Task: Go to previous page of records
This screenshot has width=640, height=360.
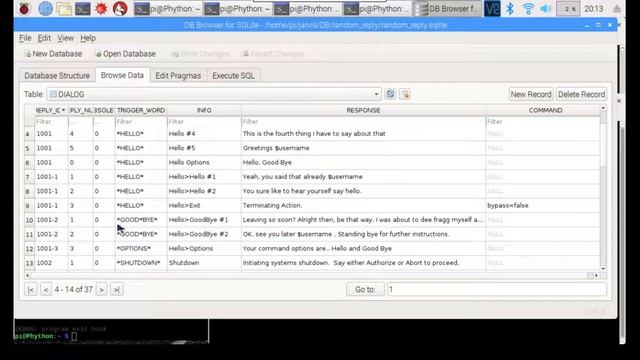Action: [x=46, y=289]
